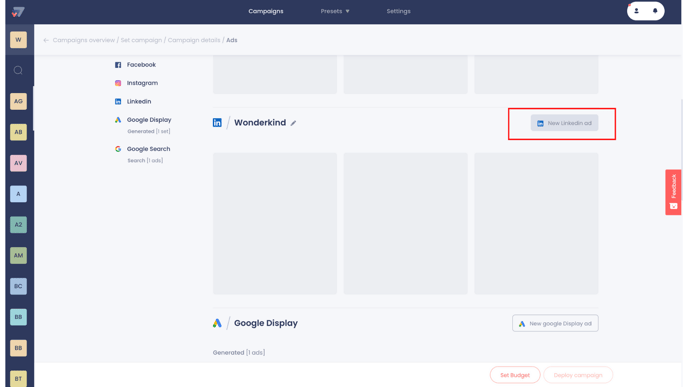Click the back arrow in breadcrumb
This screenshot has height=387, width=688.
click(x=46, y=40)
